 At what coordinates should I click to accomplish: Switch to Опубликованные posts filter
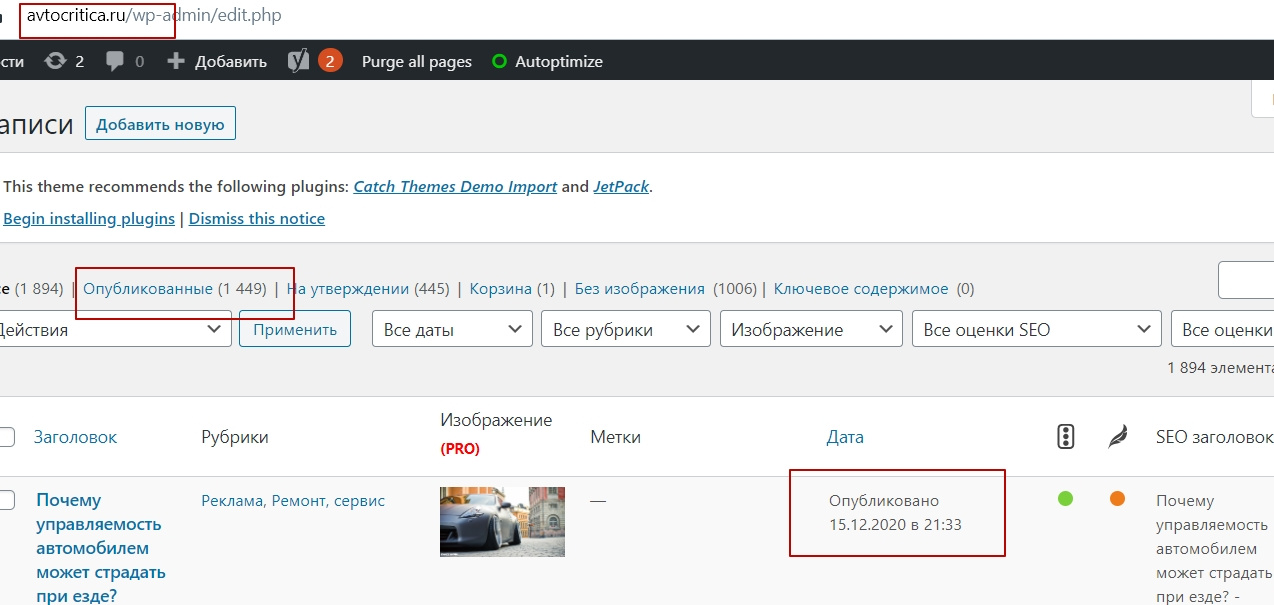click(175, 289)
